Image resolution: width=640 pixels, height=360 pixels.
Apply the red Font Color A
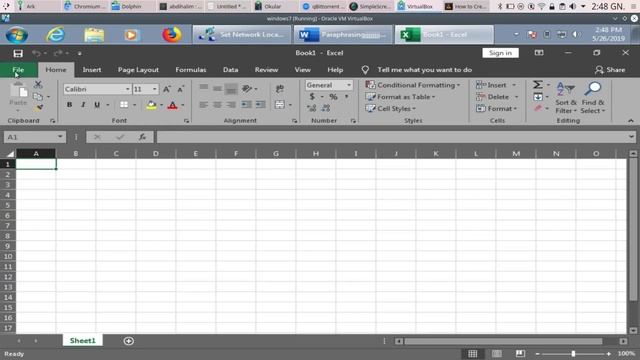(173, 105)
